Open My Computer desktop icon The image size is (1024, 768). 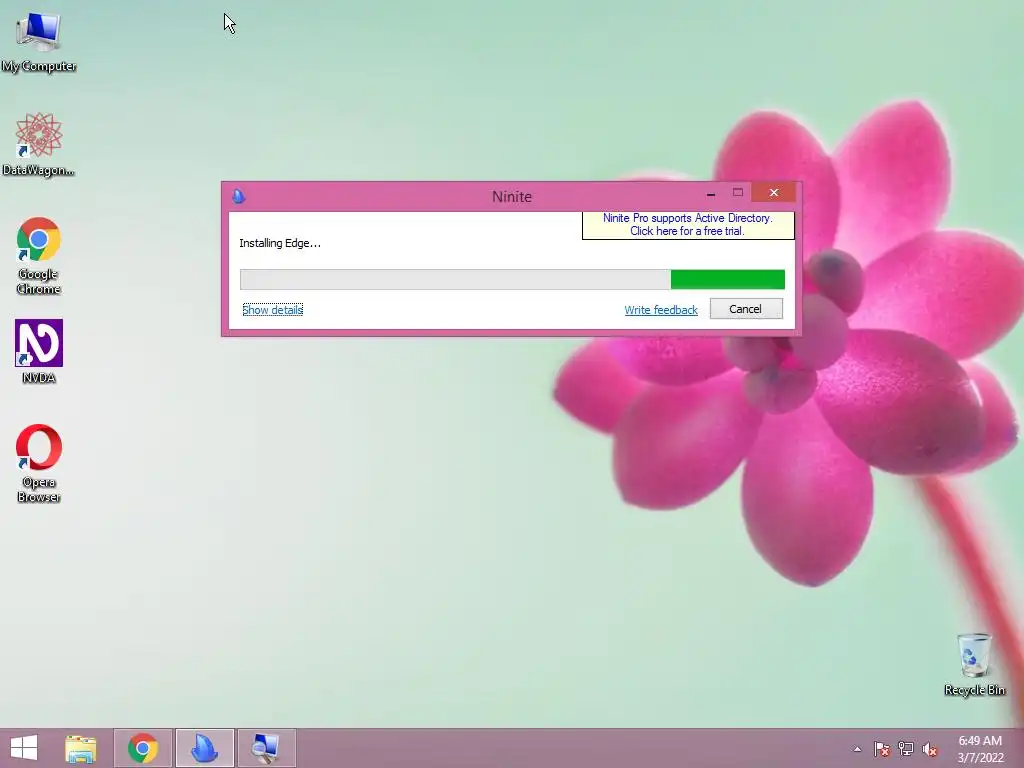39,42
